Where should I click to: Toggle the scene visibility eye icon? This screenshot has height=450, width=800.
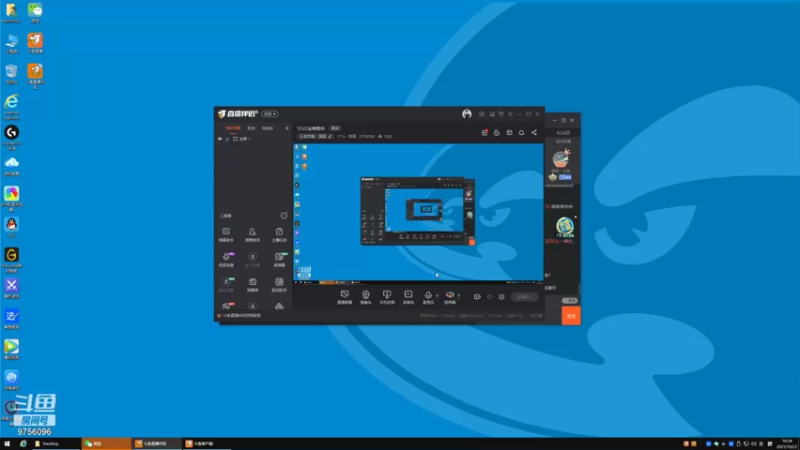[220, 139]
